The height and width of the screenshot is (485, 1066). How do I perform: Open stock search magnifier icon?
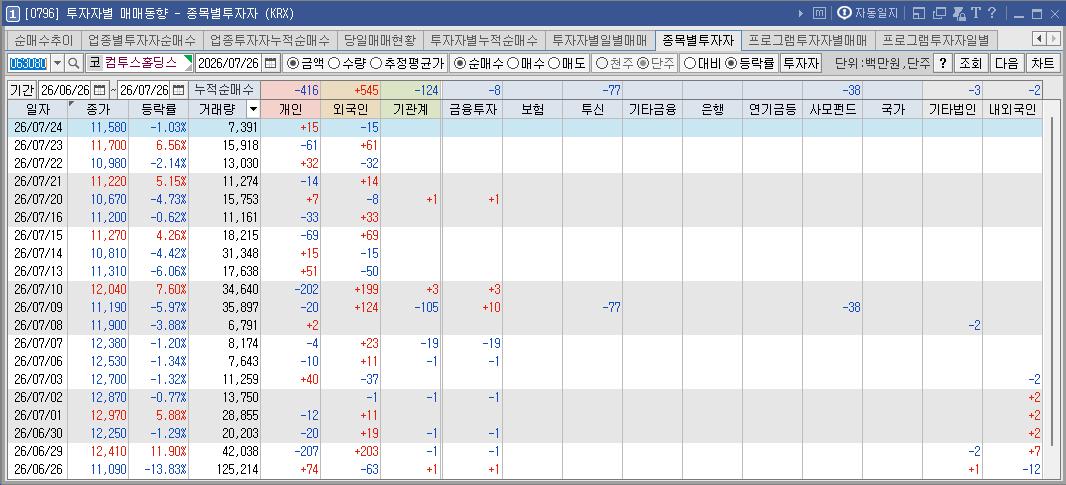coord(74,63)
